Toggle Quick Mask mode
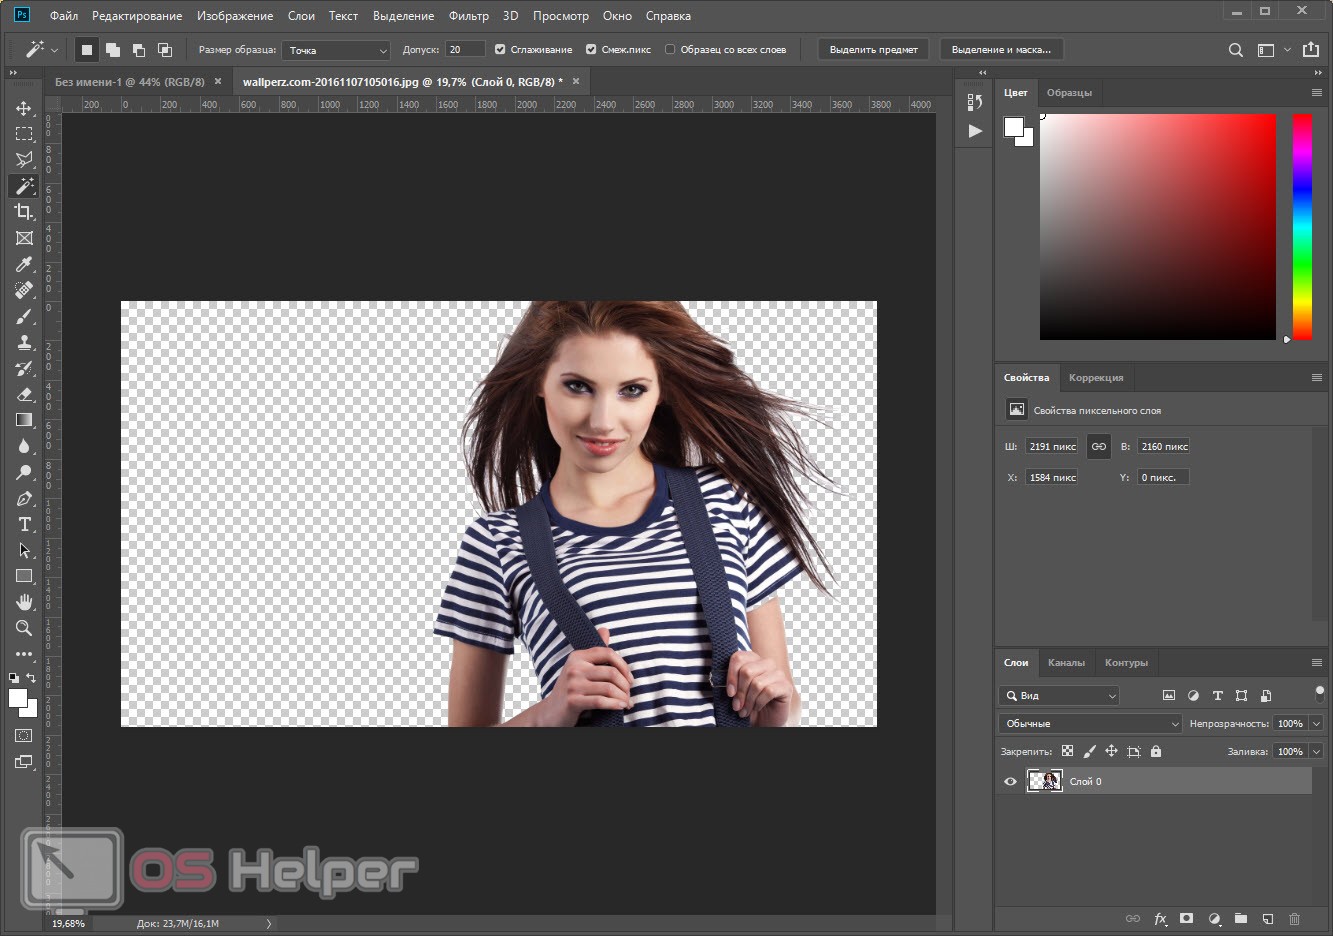1333x936 pixels. pyautogui.click(x=23, y=735)
